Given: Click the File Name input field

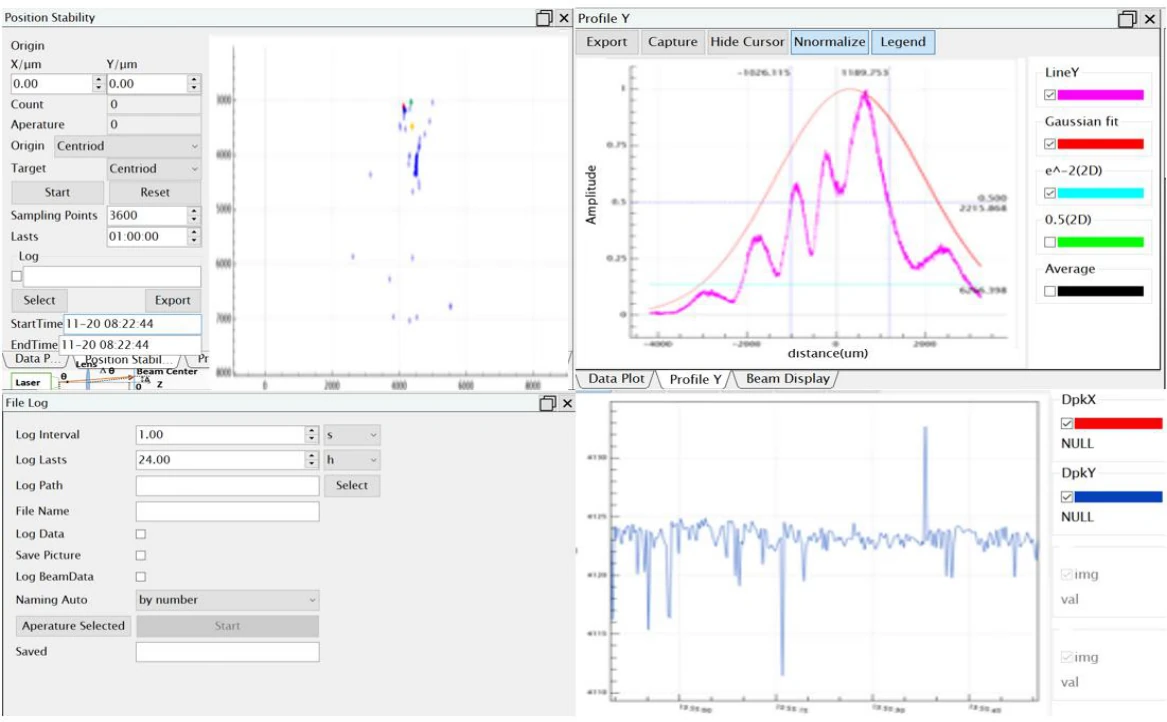Looking at the screenshot, I should (228, 511).
